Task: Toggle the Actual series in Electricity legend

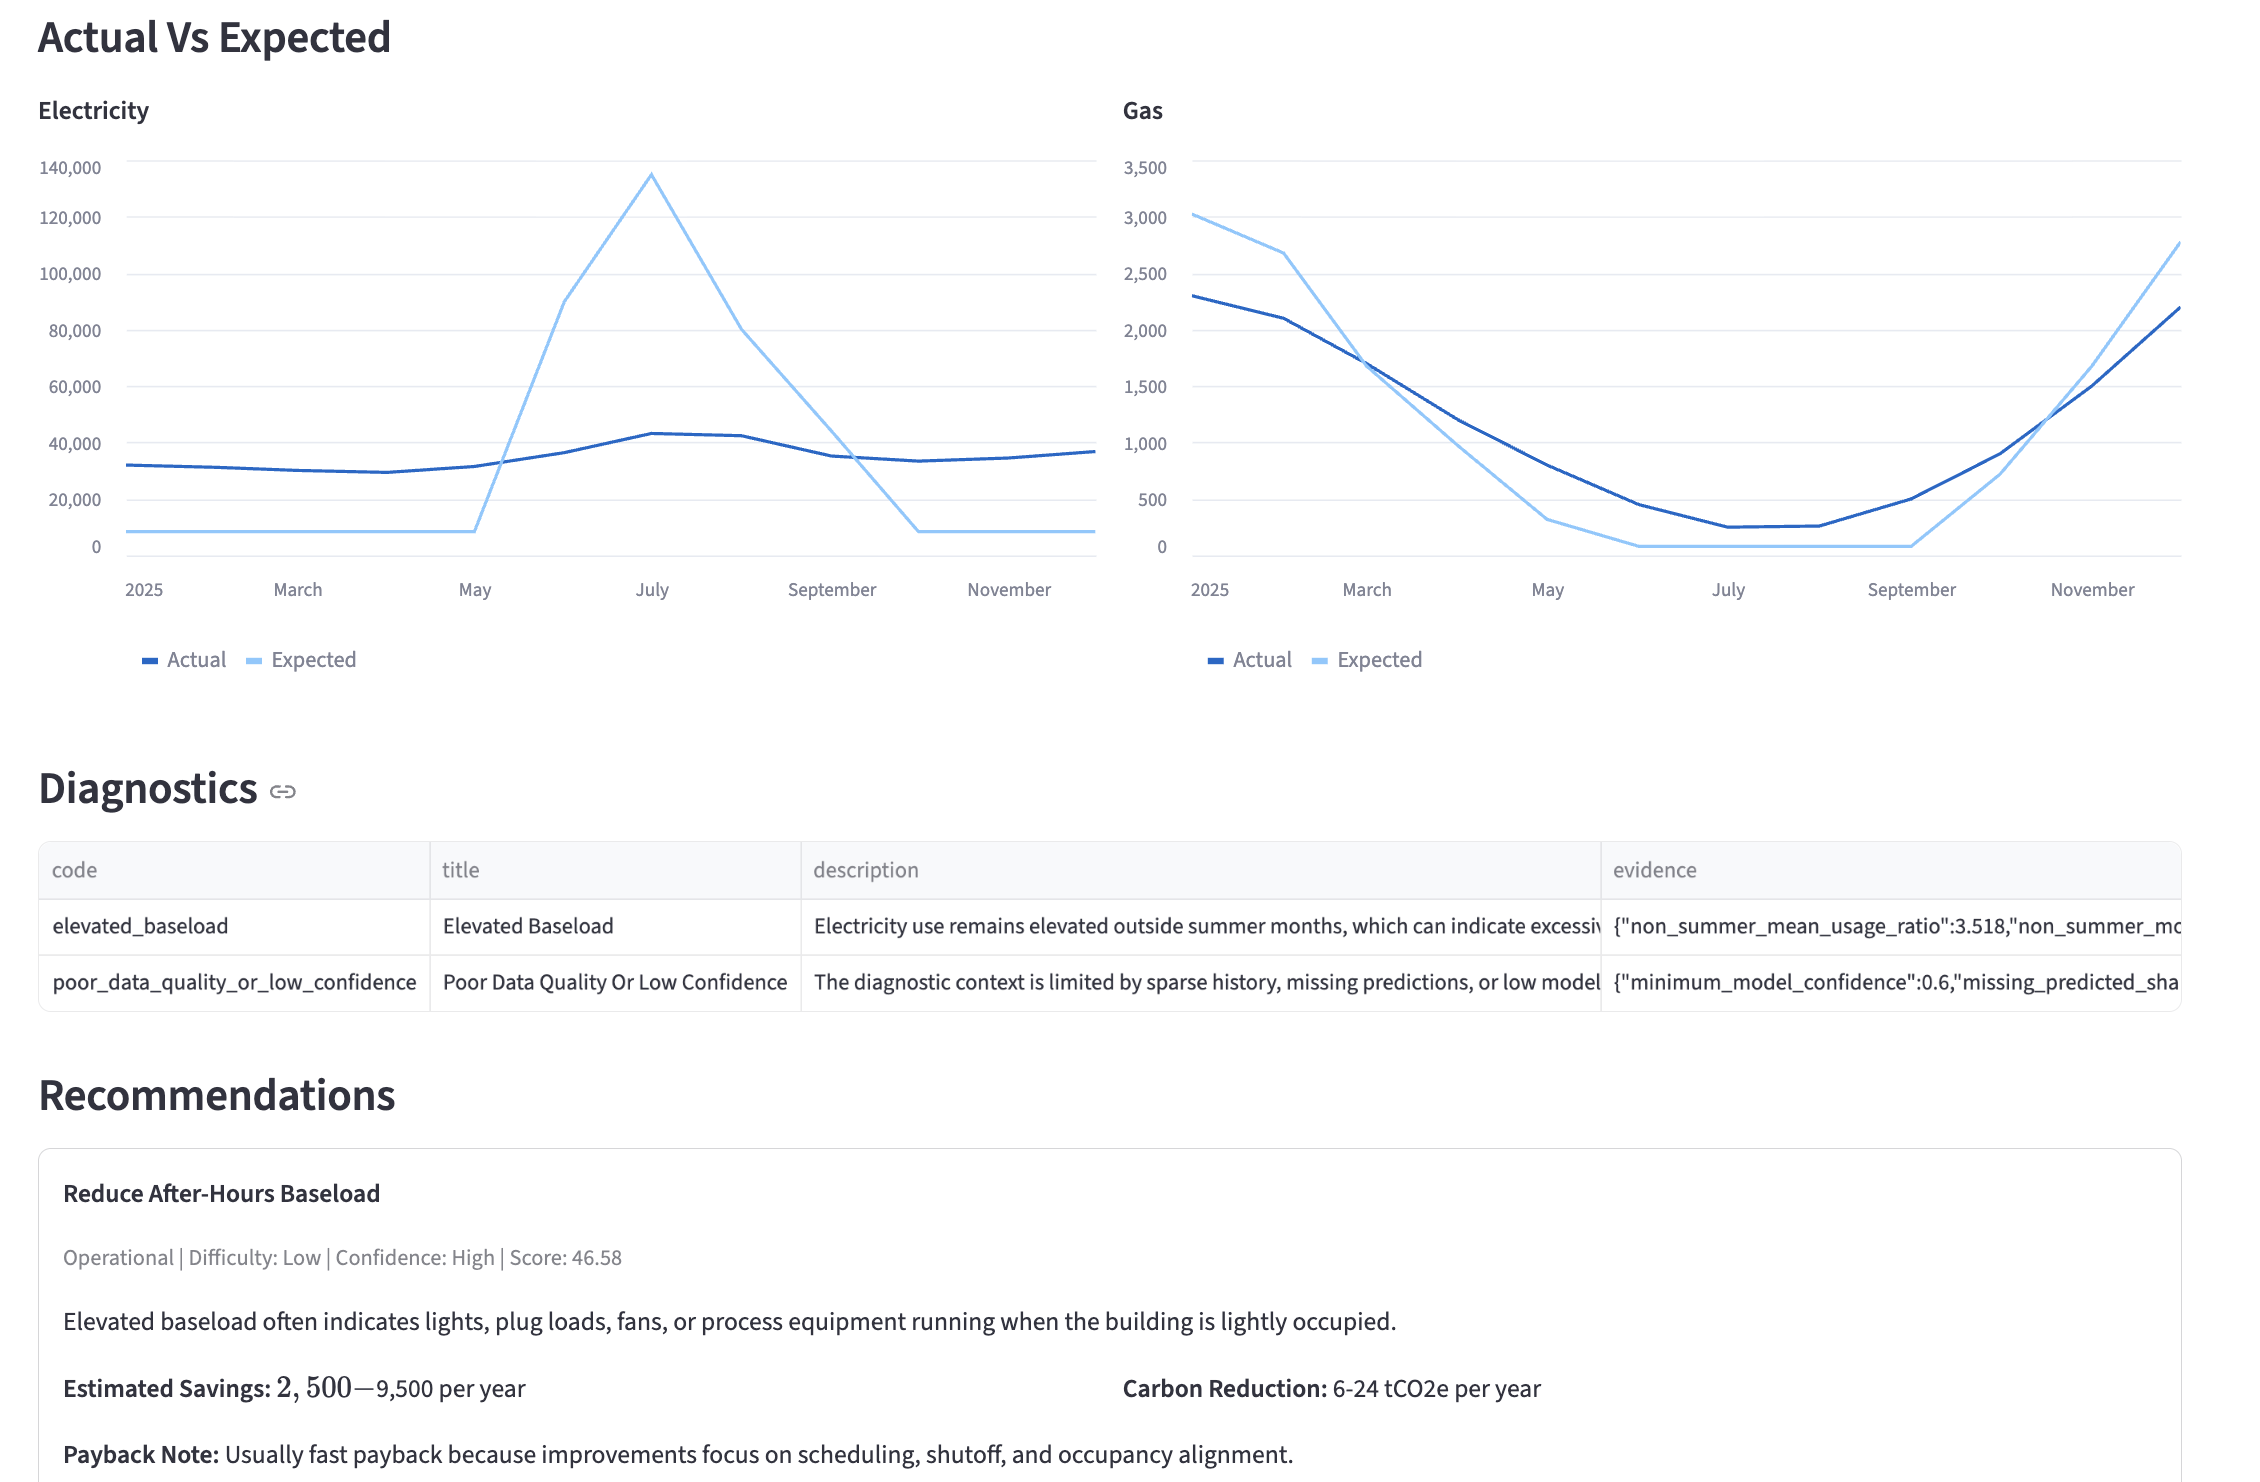Action: [x=196, y=660]
